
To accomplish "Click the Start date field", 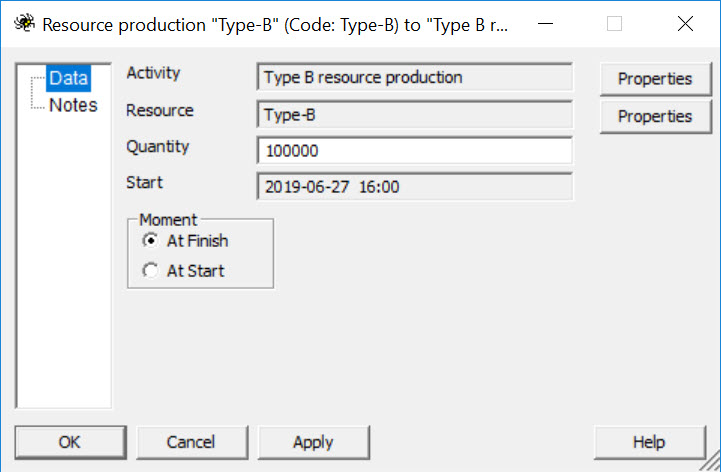I will [414, 186].
